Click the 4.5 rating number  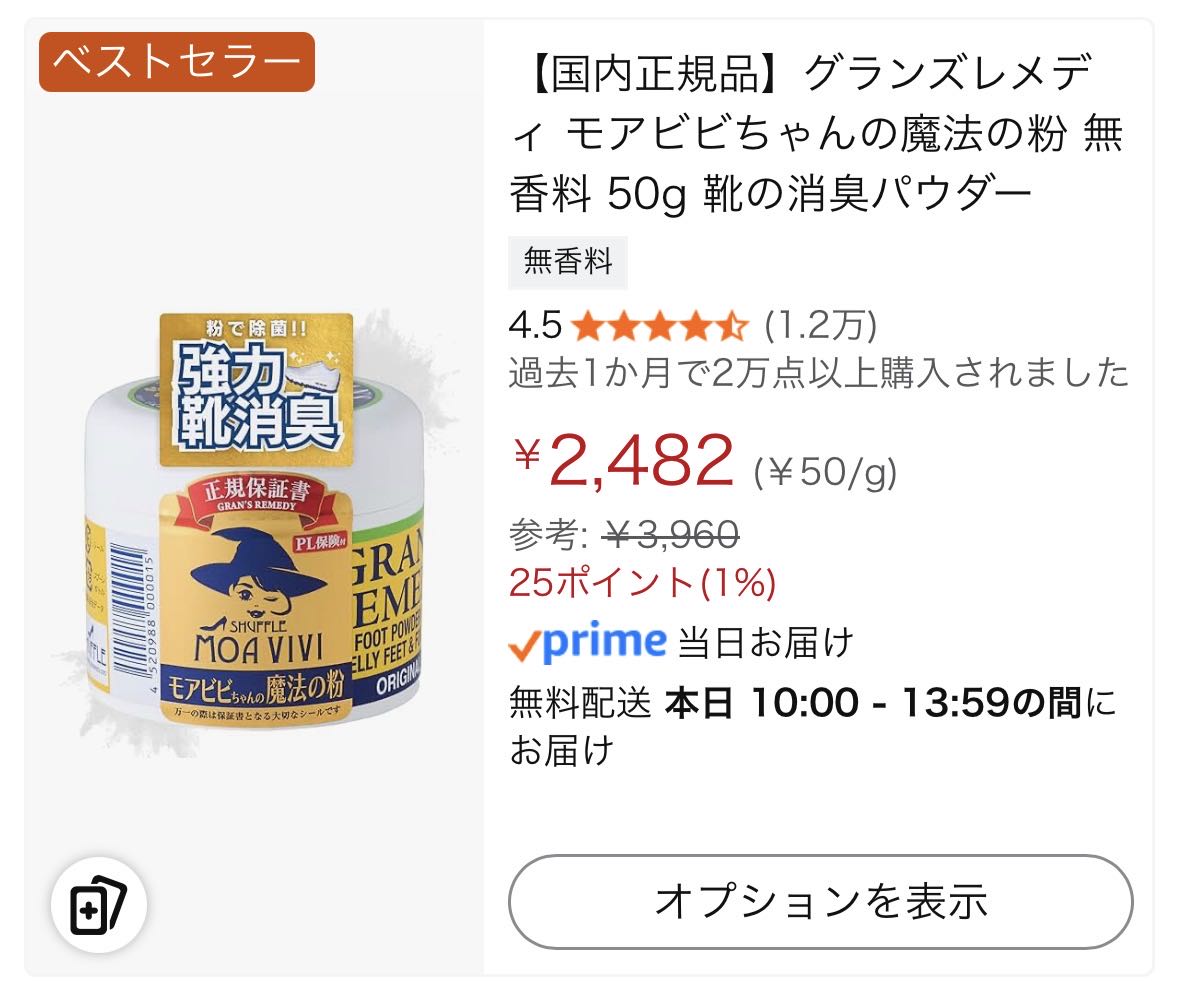[535, 325]
